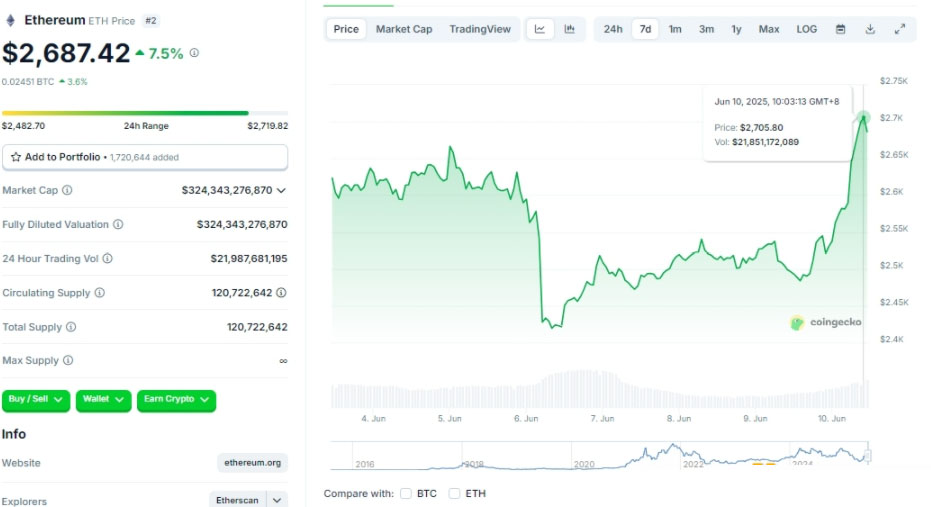Image resolution: width=931 pixels, height=507 pixels.
Task: Tick the BTC compare checkbox
Action: pos(406,493)
